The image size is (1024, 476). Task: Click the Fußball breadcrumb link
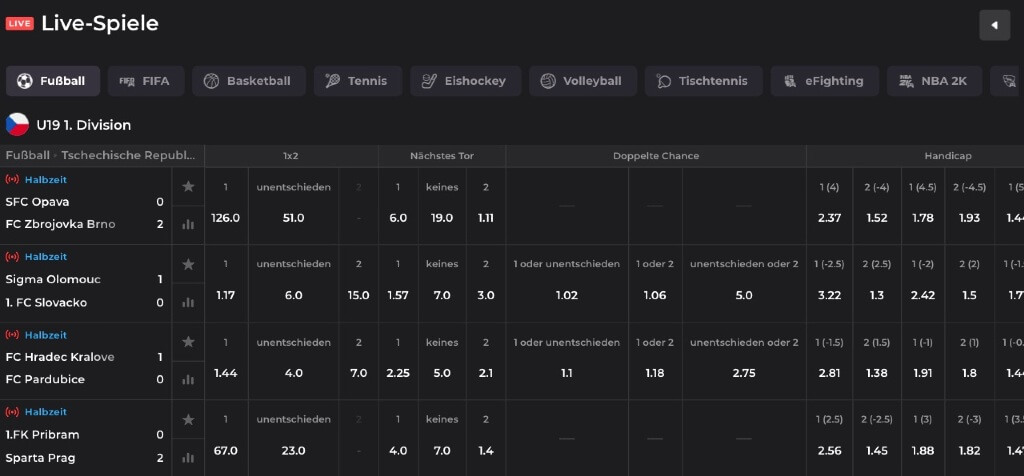(27, 155)
